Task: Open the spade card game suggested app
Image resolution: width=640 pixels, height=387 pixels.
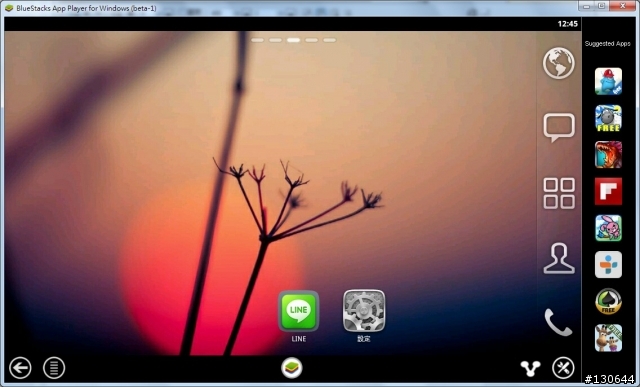Action: pos(608,301)
